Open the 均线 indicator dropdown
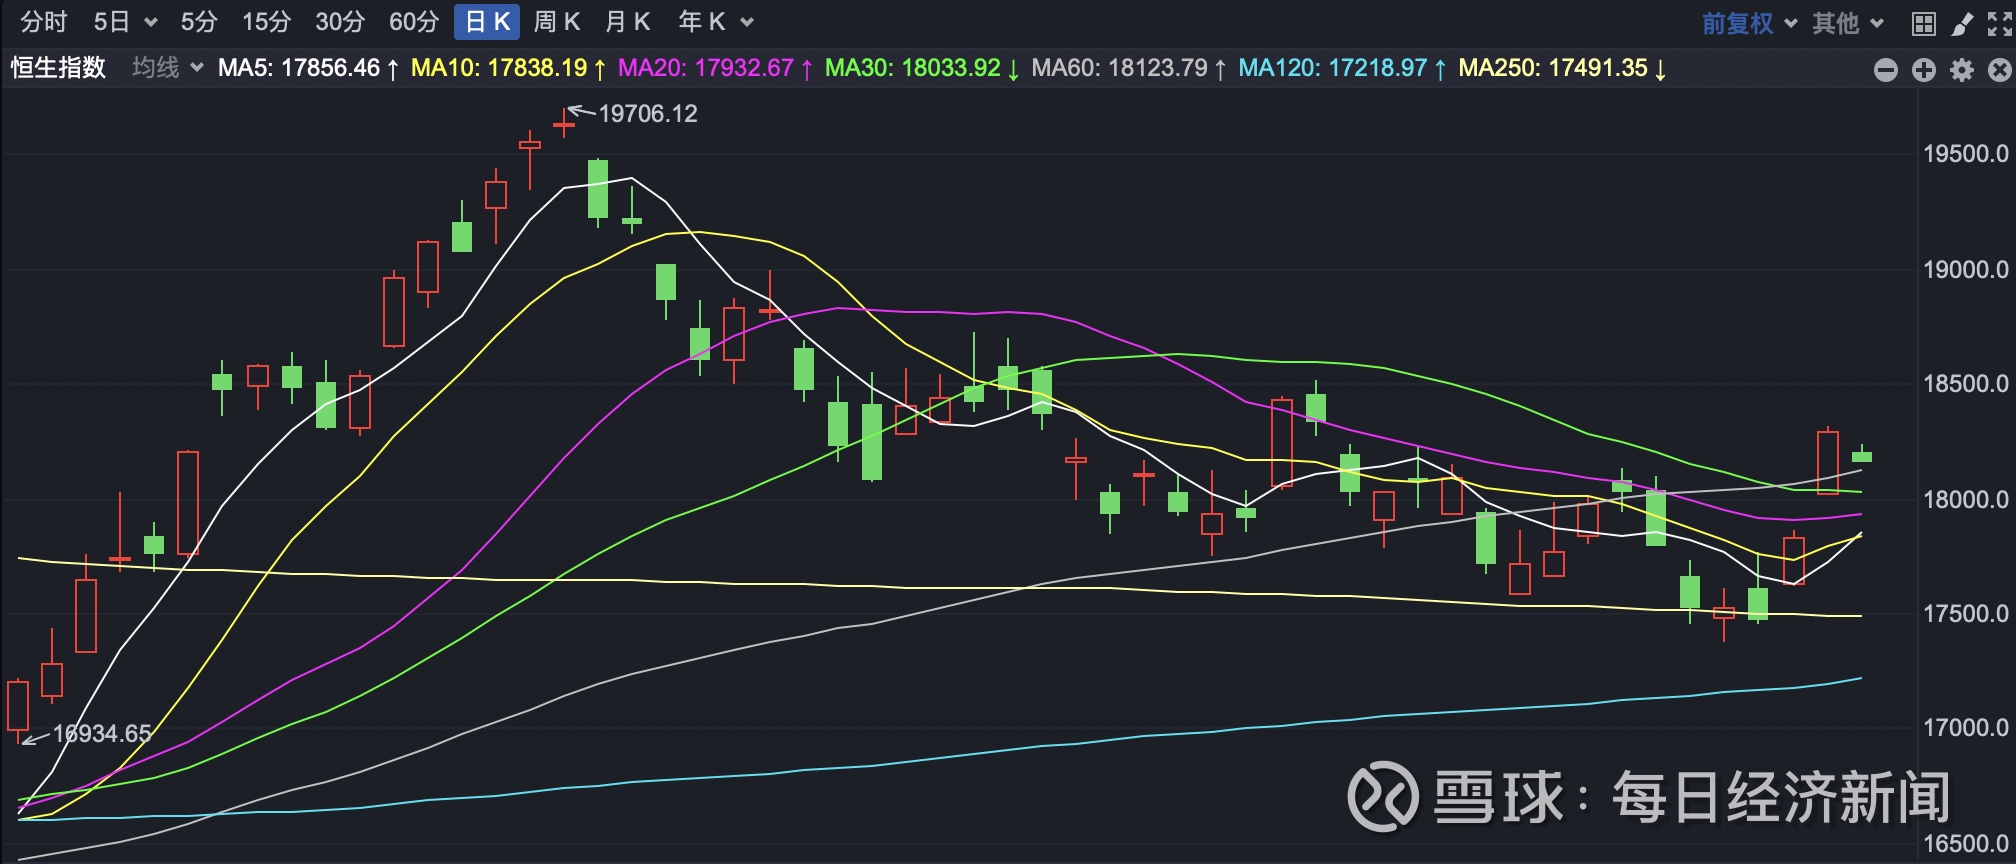 [x=168, y=68]
